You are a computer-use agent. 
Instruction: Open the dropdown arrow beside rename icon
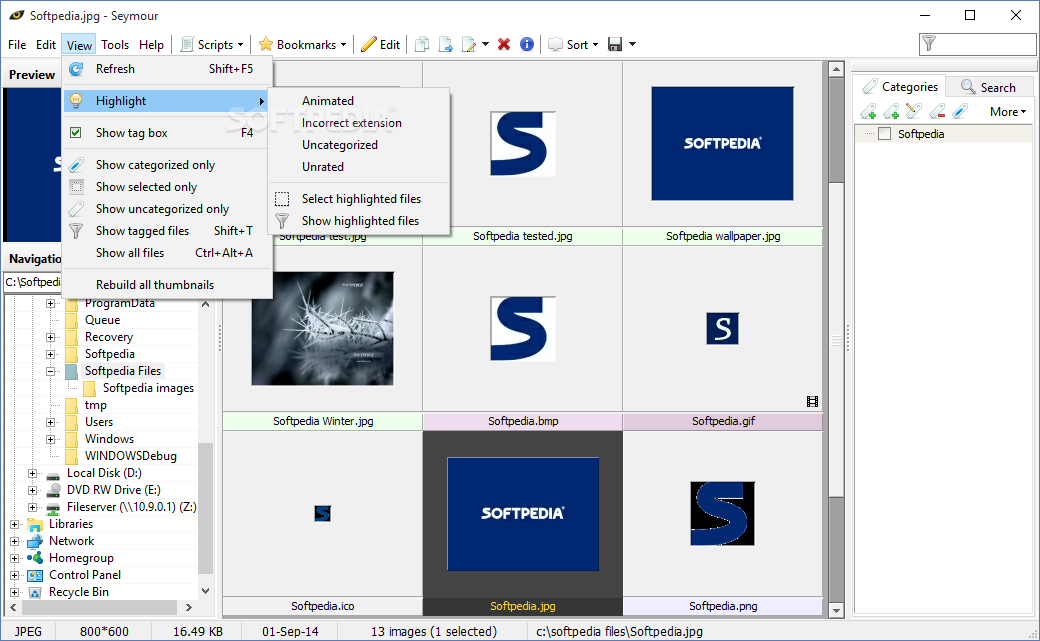(x=486, y=44)
